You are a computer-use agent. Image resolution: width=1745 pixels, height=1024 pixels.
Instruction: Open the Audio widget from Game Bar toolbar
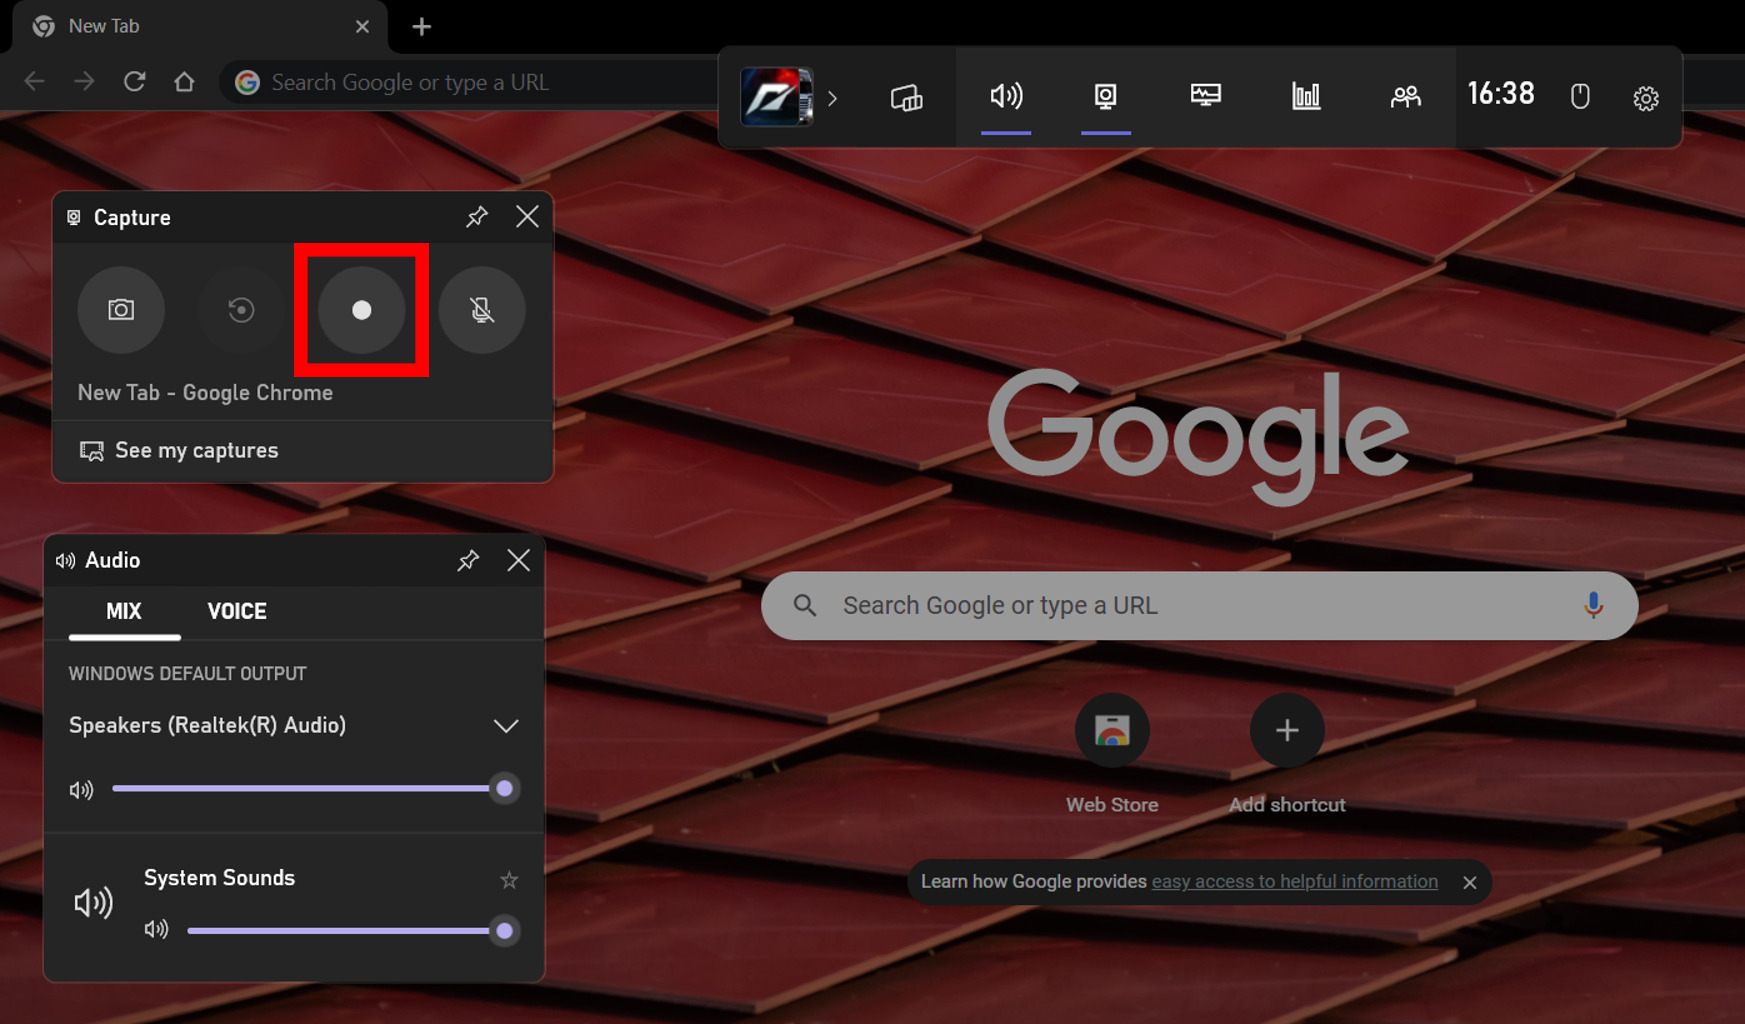click(x=1006, y=96)
